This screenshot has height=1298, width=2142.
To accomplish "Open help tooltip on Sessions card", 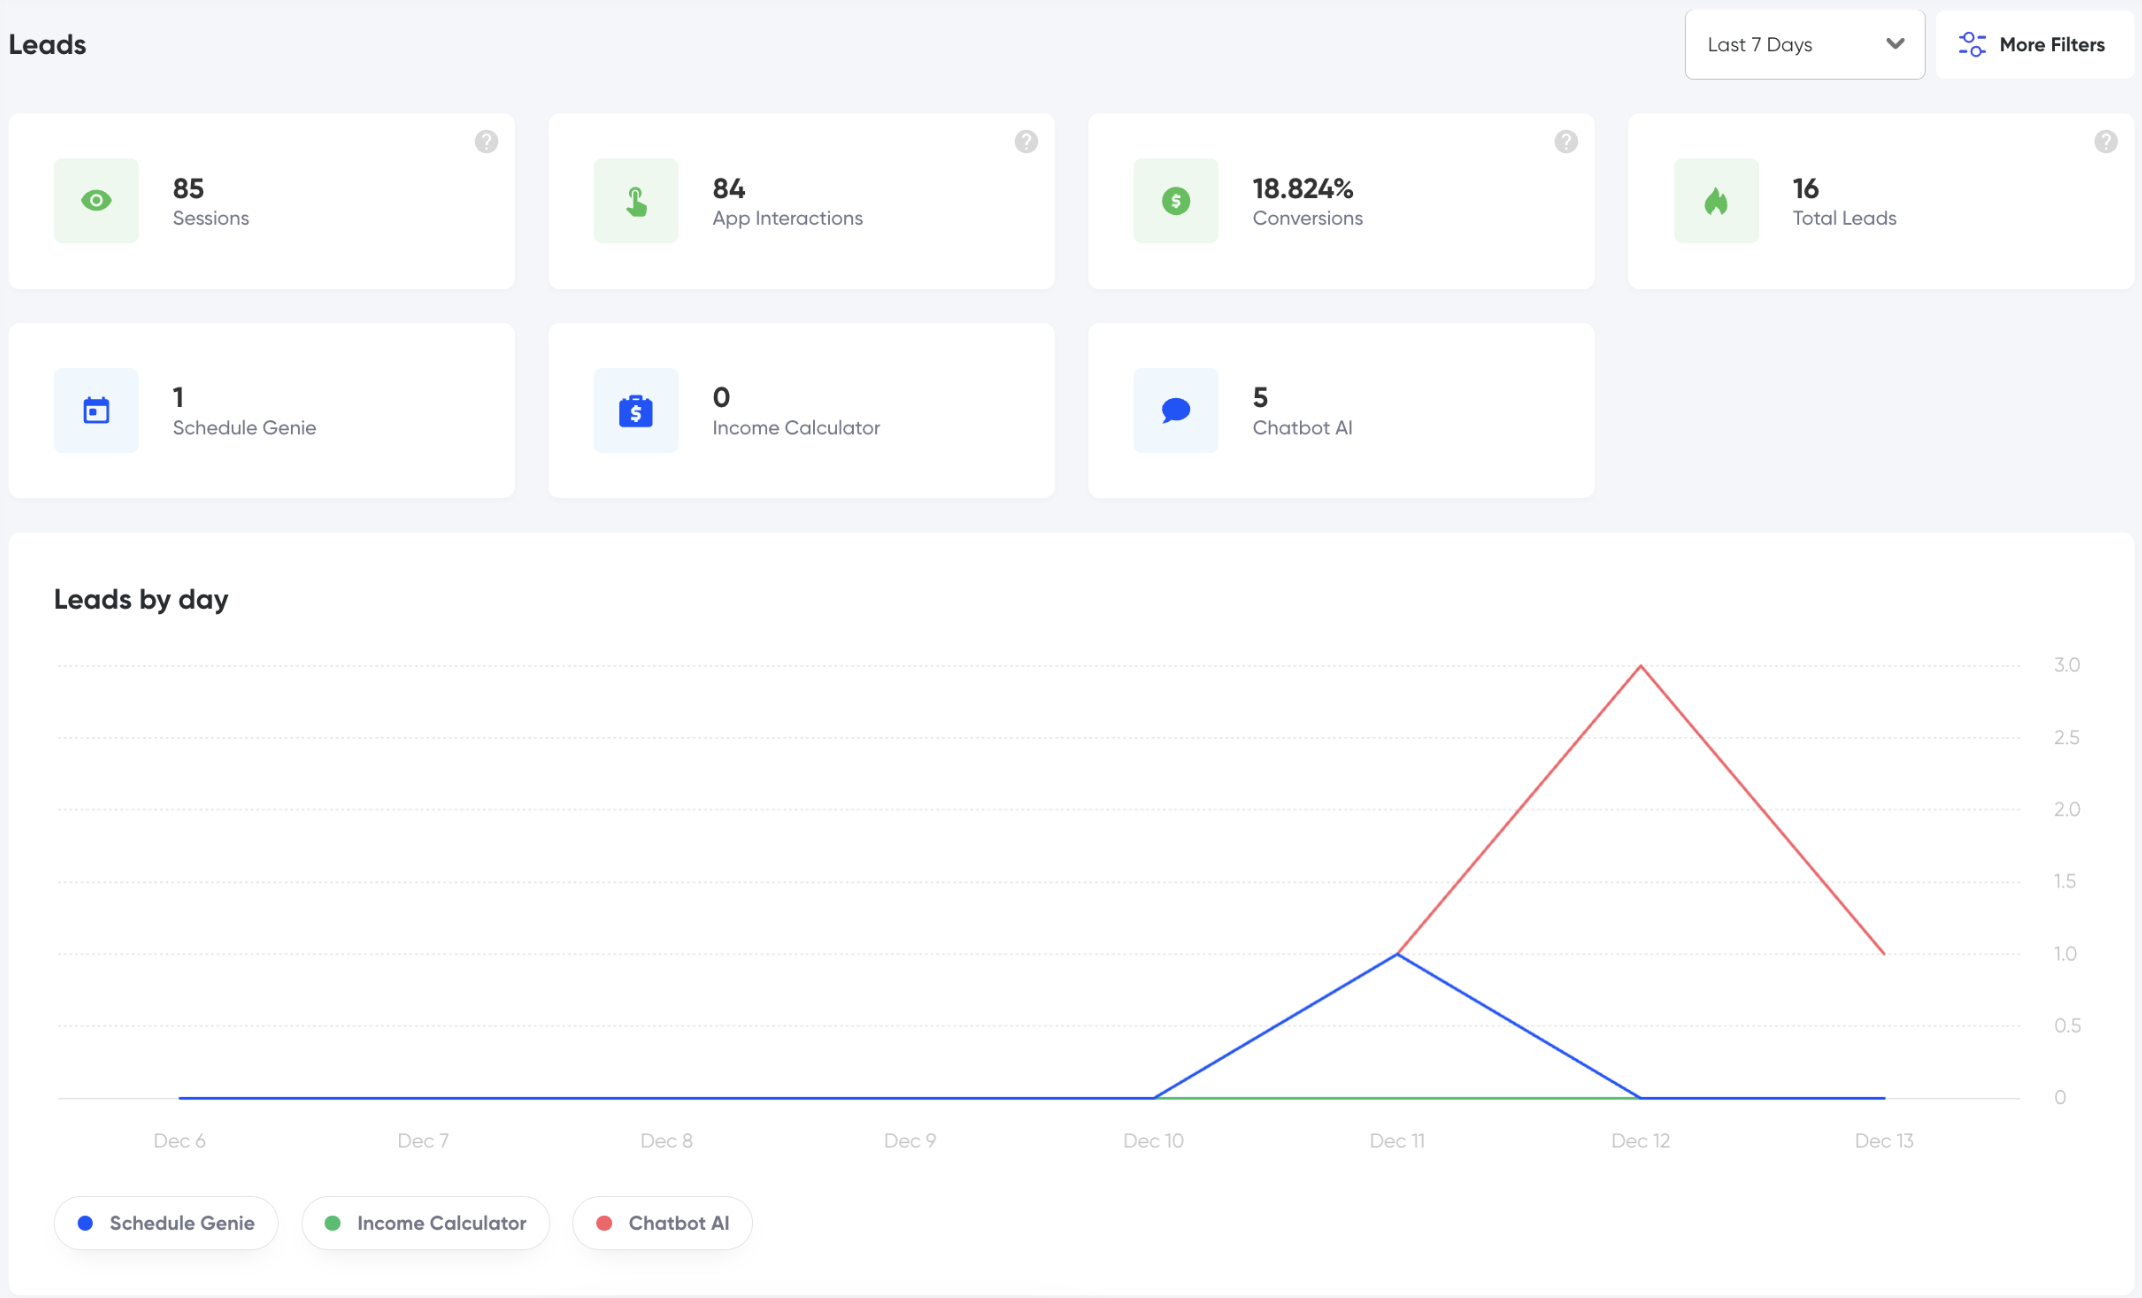I will click(486, 142).
